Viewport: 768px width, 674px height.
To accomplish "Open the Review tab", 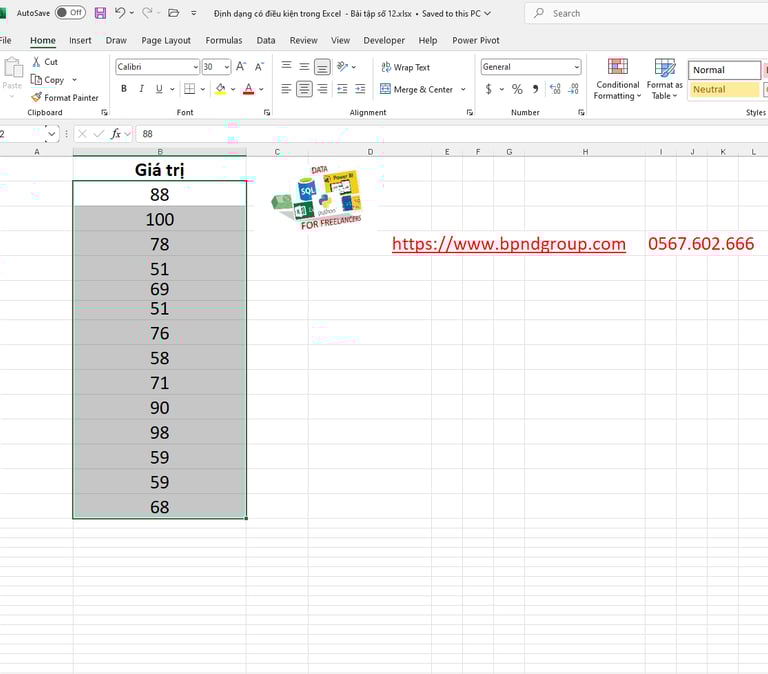I will (x=303, y=40).
